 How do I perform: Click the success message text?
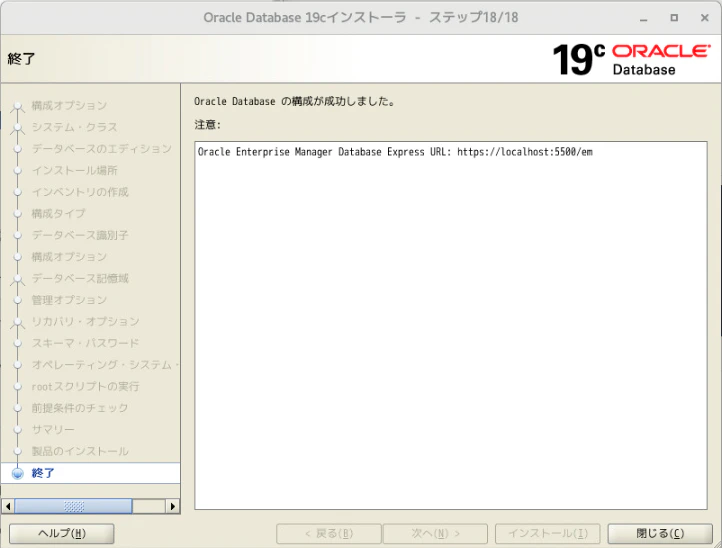click(294, 101)
